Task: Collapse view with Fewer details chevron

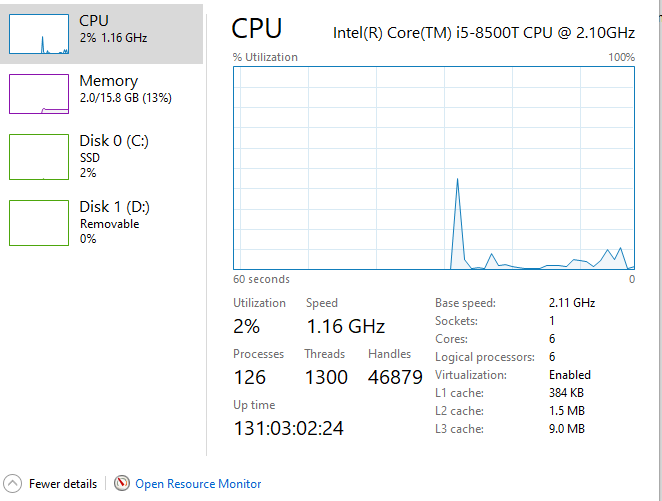Action: 13,483
